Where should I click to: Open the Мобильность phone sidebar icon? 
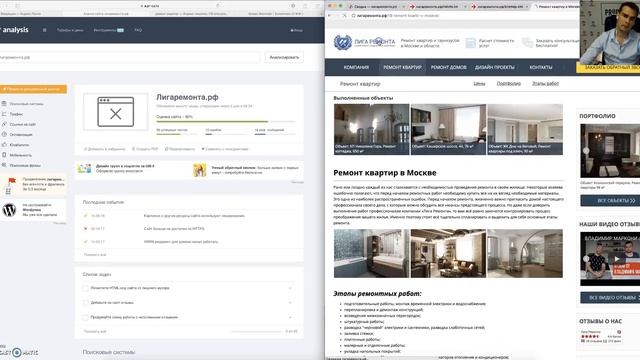[x=4, y=155]
